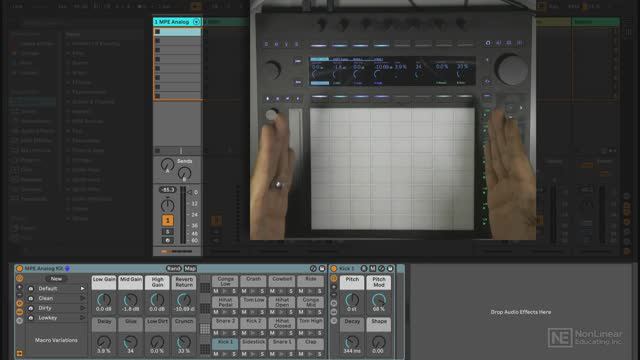Click the Mid Gain macro knob
640x360 pixels.
[x=131, y=300]
